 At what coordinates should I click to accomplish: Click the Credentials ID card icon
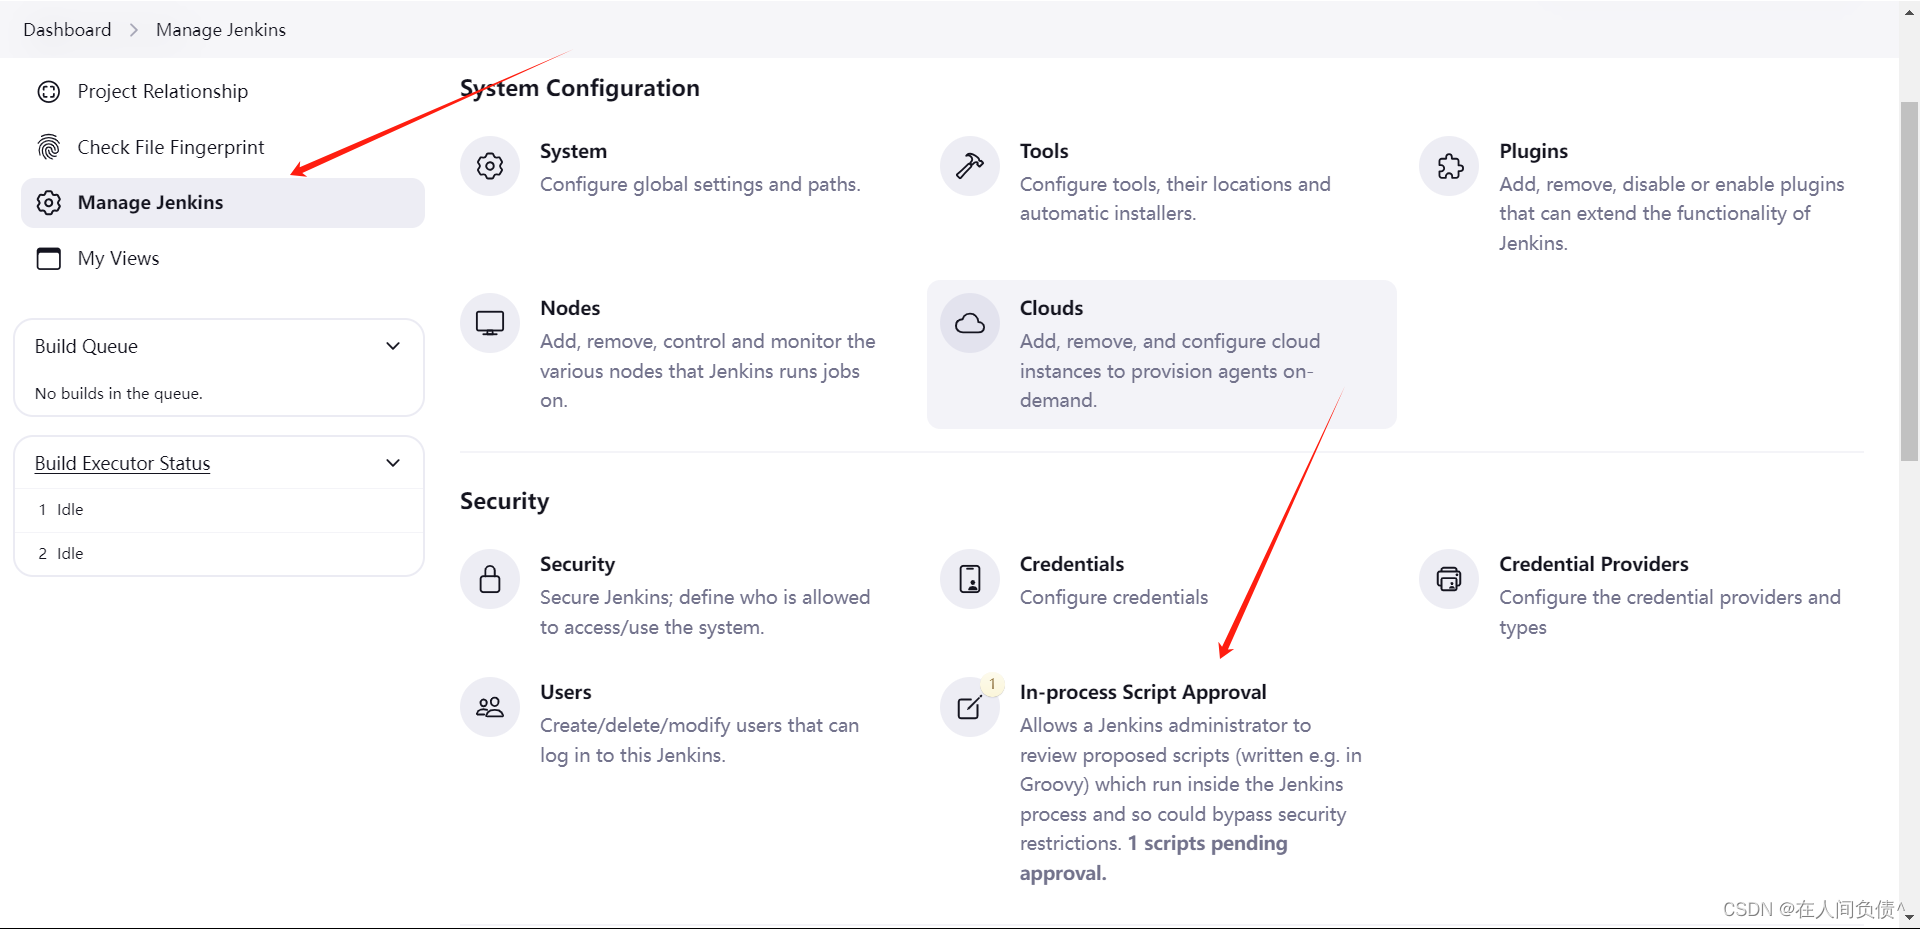(x=968, y=578)
